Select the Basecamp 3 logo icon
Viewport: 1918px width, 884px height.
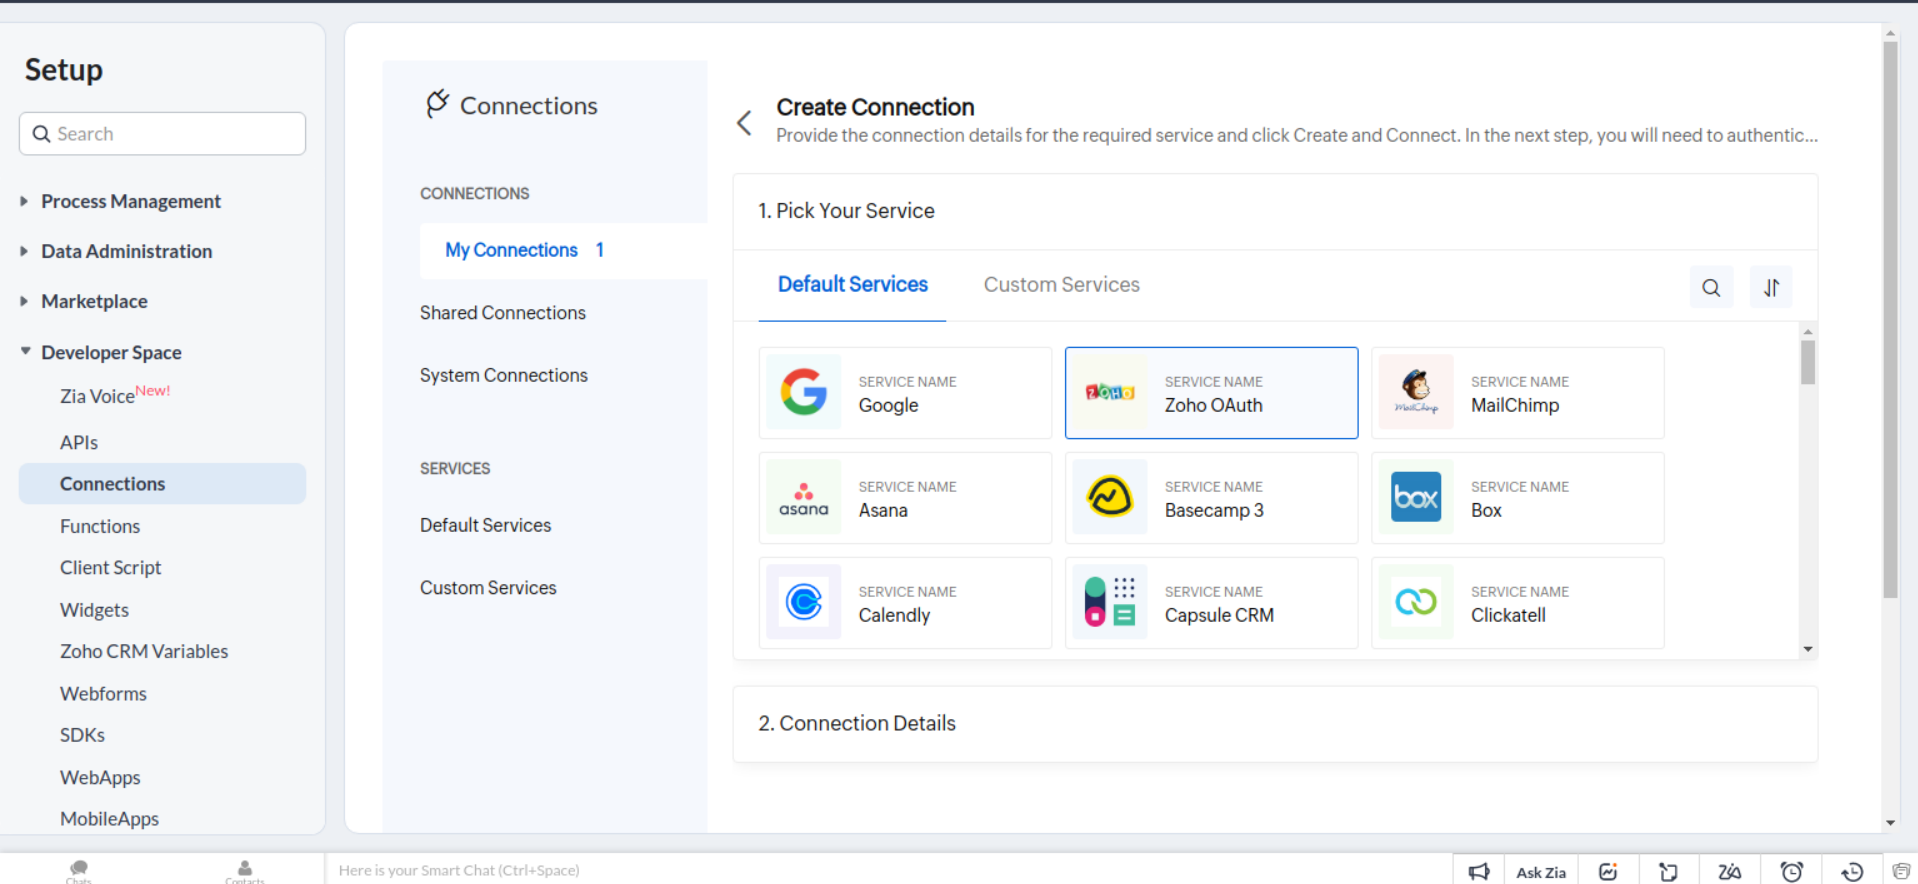(x=1110, y=497)
